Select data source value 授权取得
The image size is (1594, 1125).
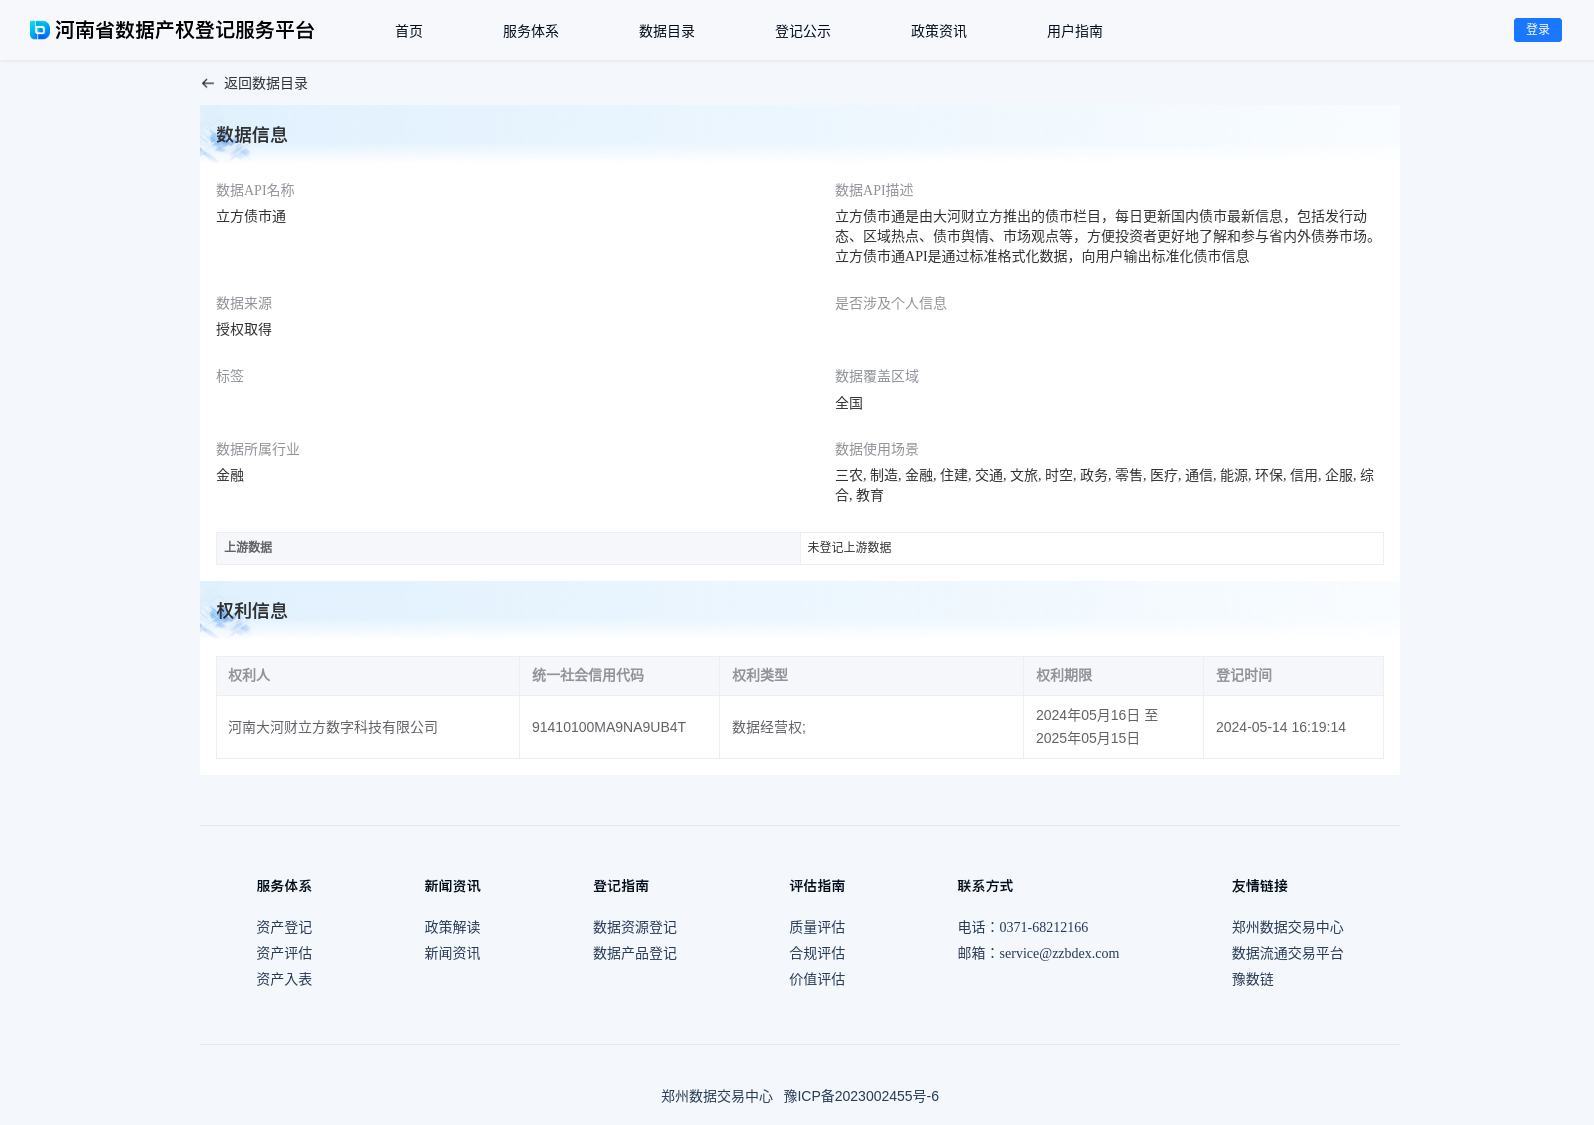coord(244,329)
